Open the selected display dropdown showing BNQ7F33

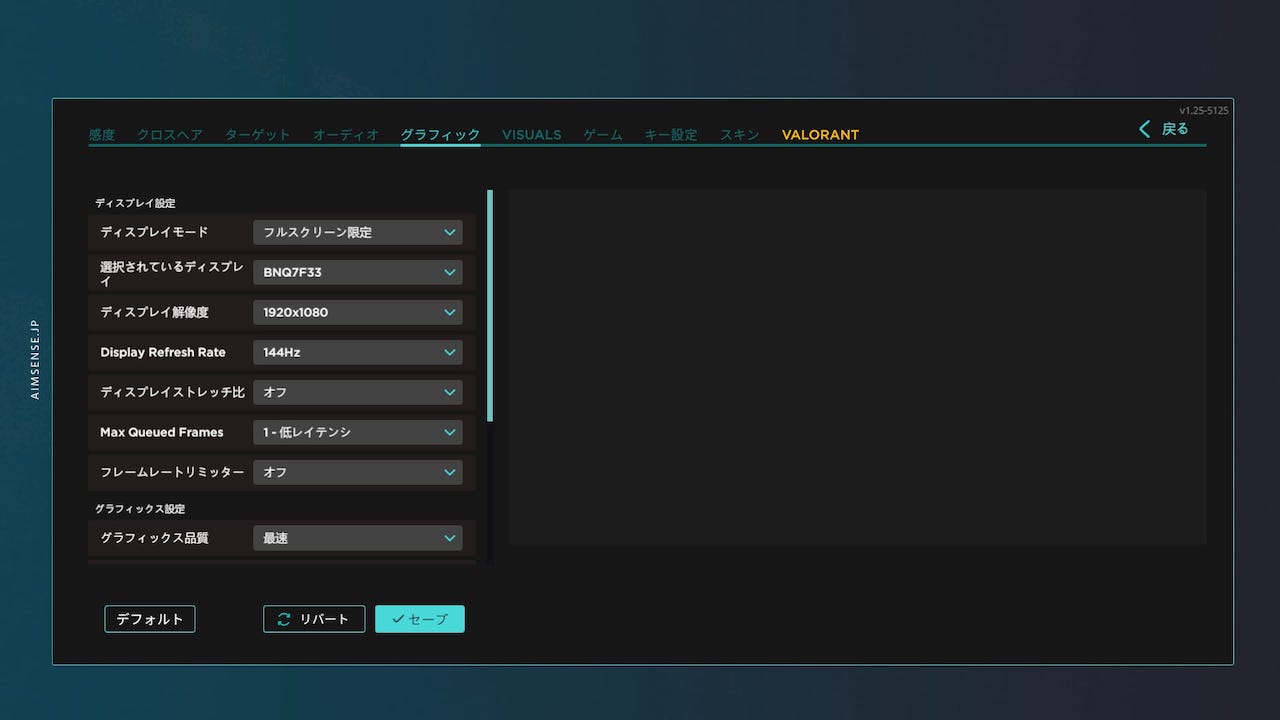(357, 272)
